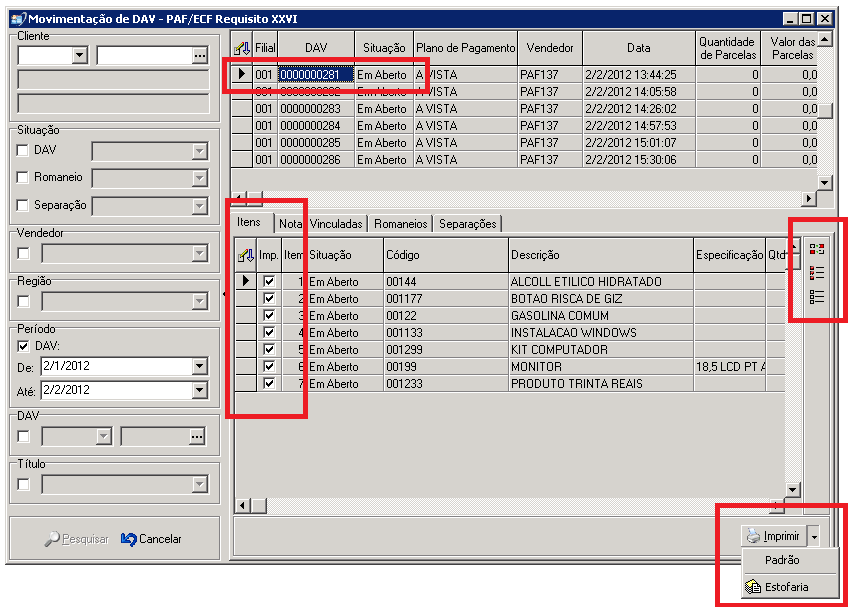
Task: Invert the item selection using the swap-checkmarks icon
Action: [x=817, y=249]
